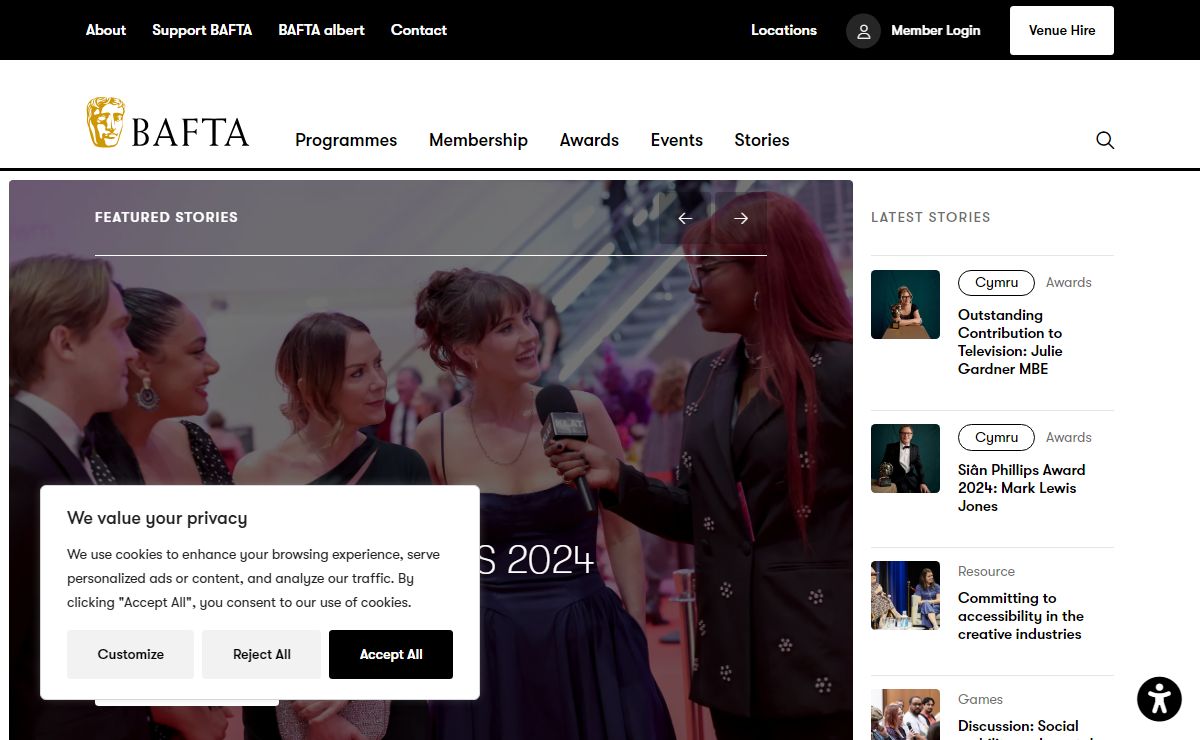Open Support BAFTA page
Viewport: 1200px width, 740px height.
[x=202, y=30]
